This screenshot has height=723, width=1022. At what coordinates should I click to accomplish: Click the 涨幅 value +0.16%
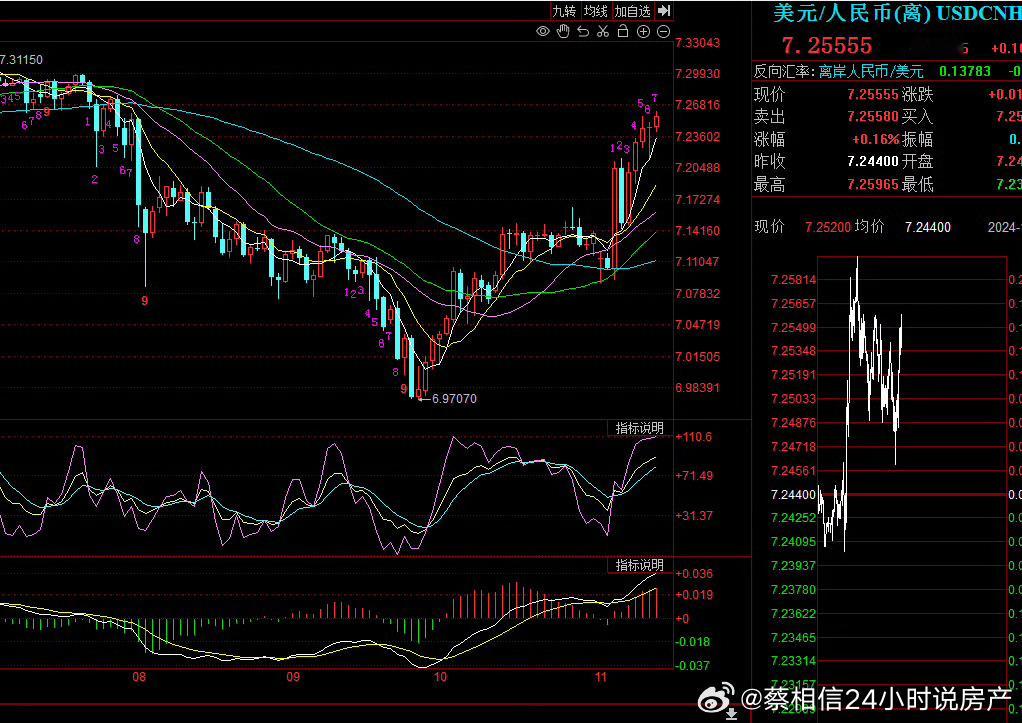tap(875, 140)
